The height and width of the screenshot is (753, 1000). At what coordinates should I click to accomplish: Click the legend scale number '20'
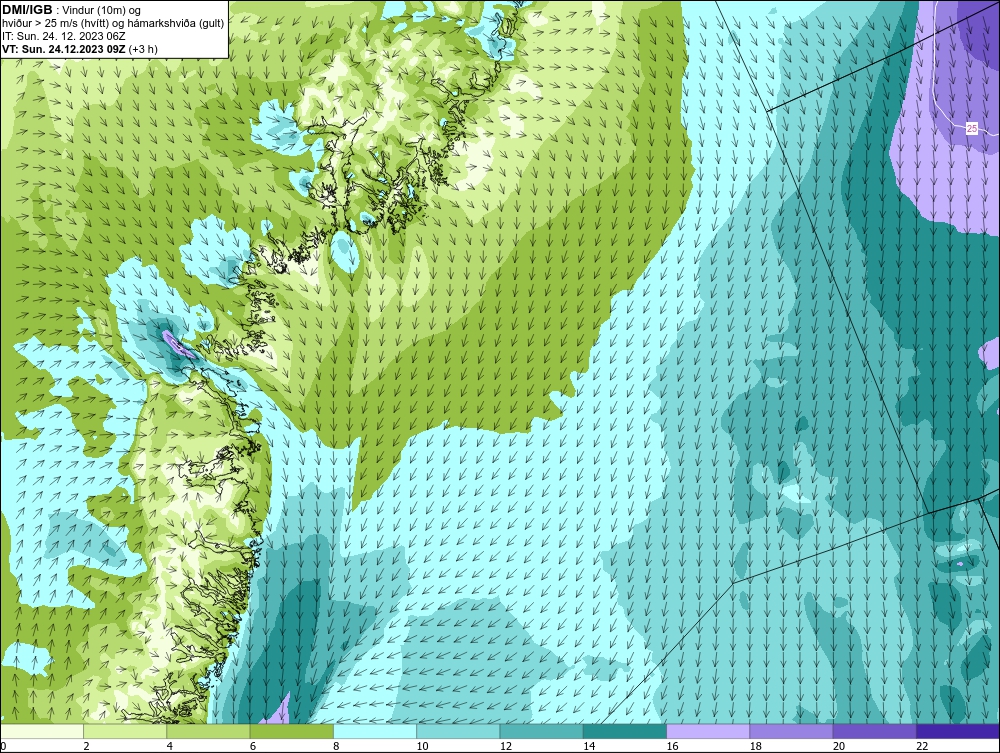pos(839,747)
